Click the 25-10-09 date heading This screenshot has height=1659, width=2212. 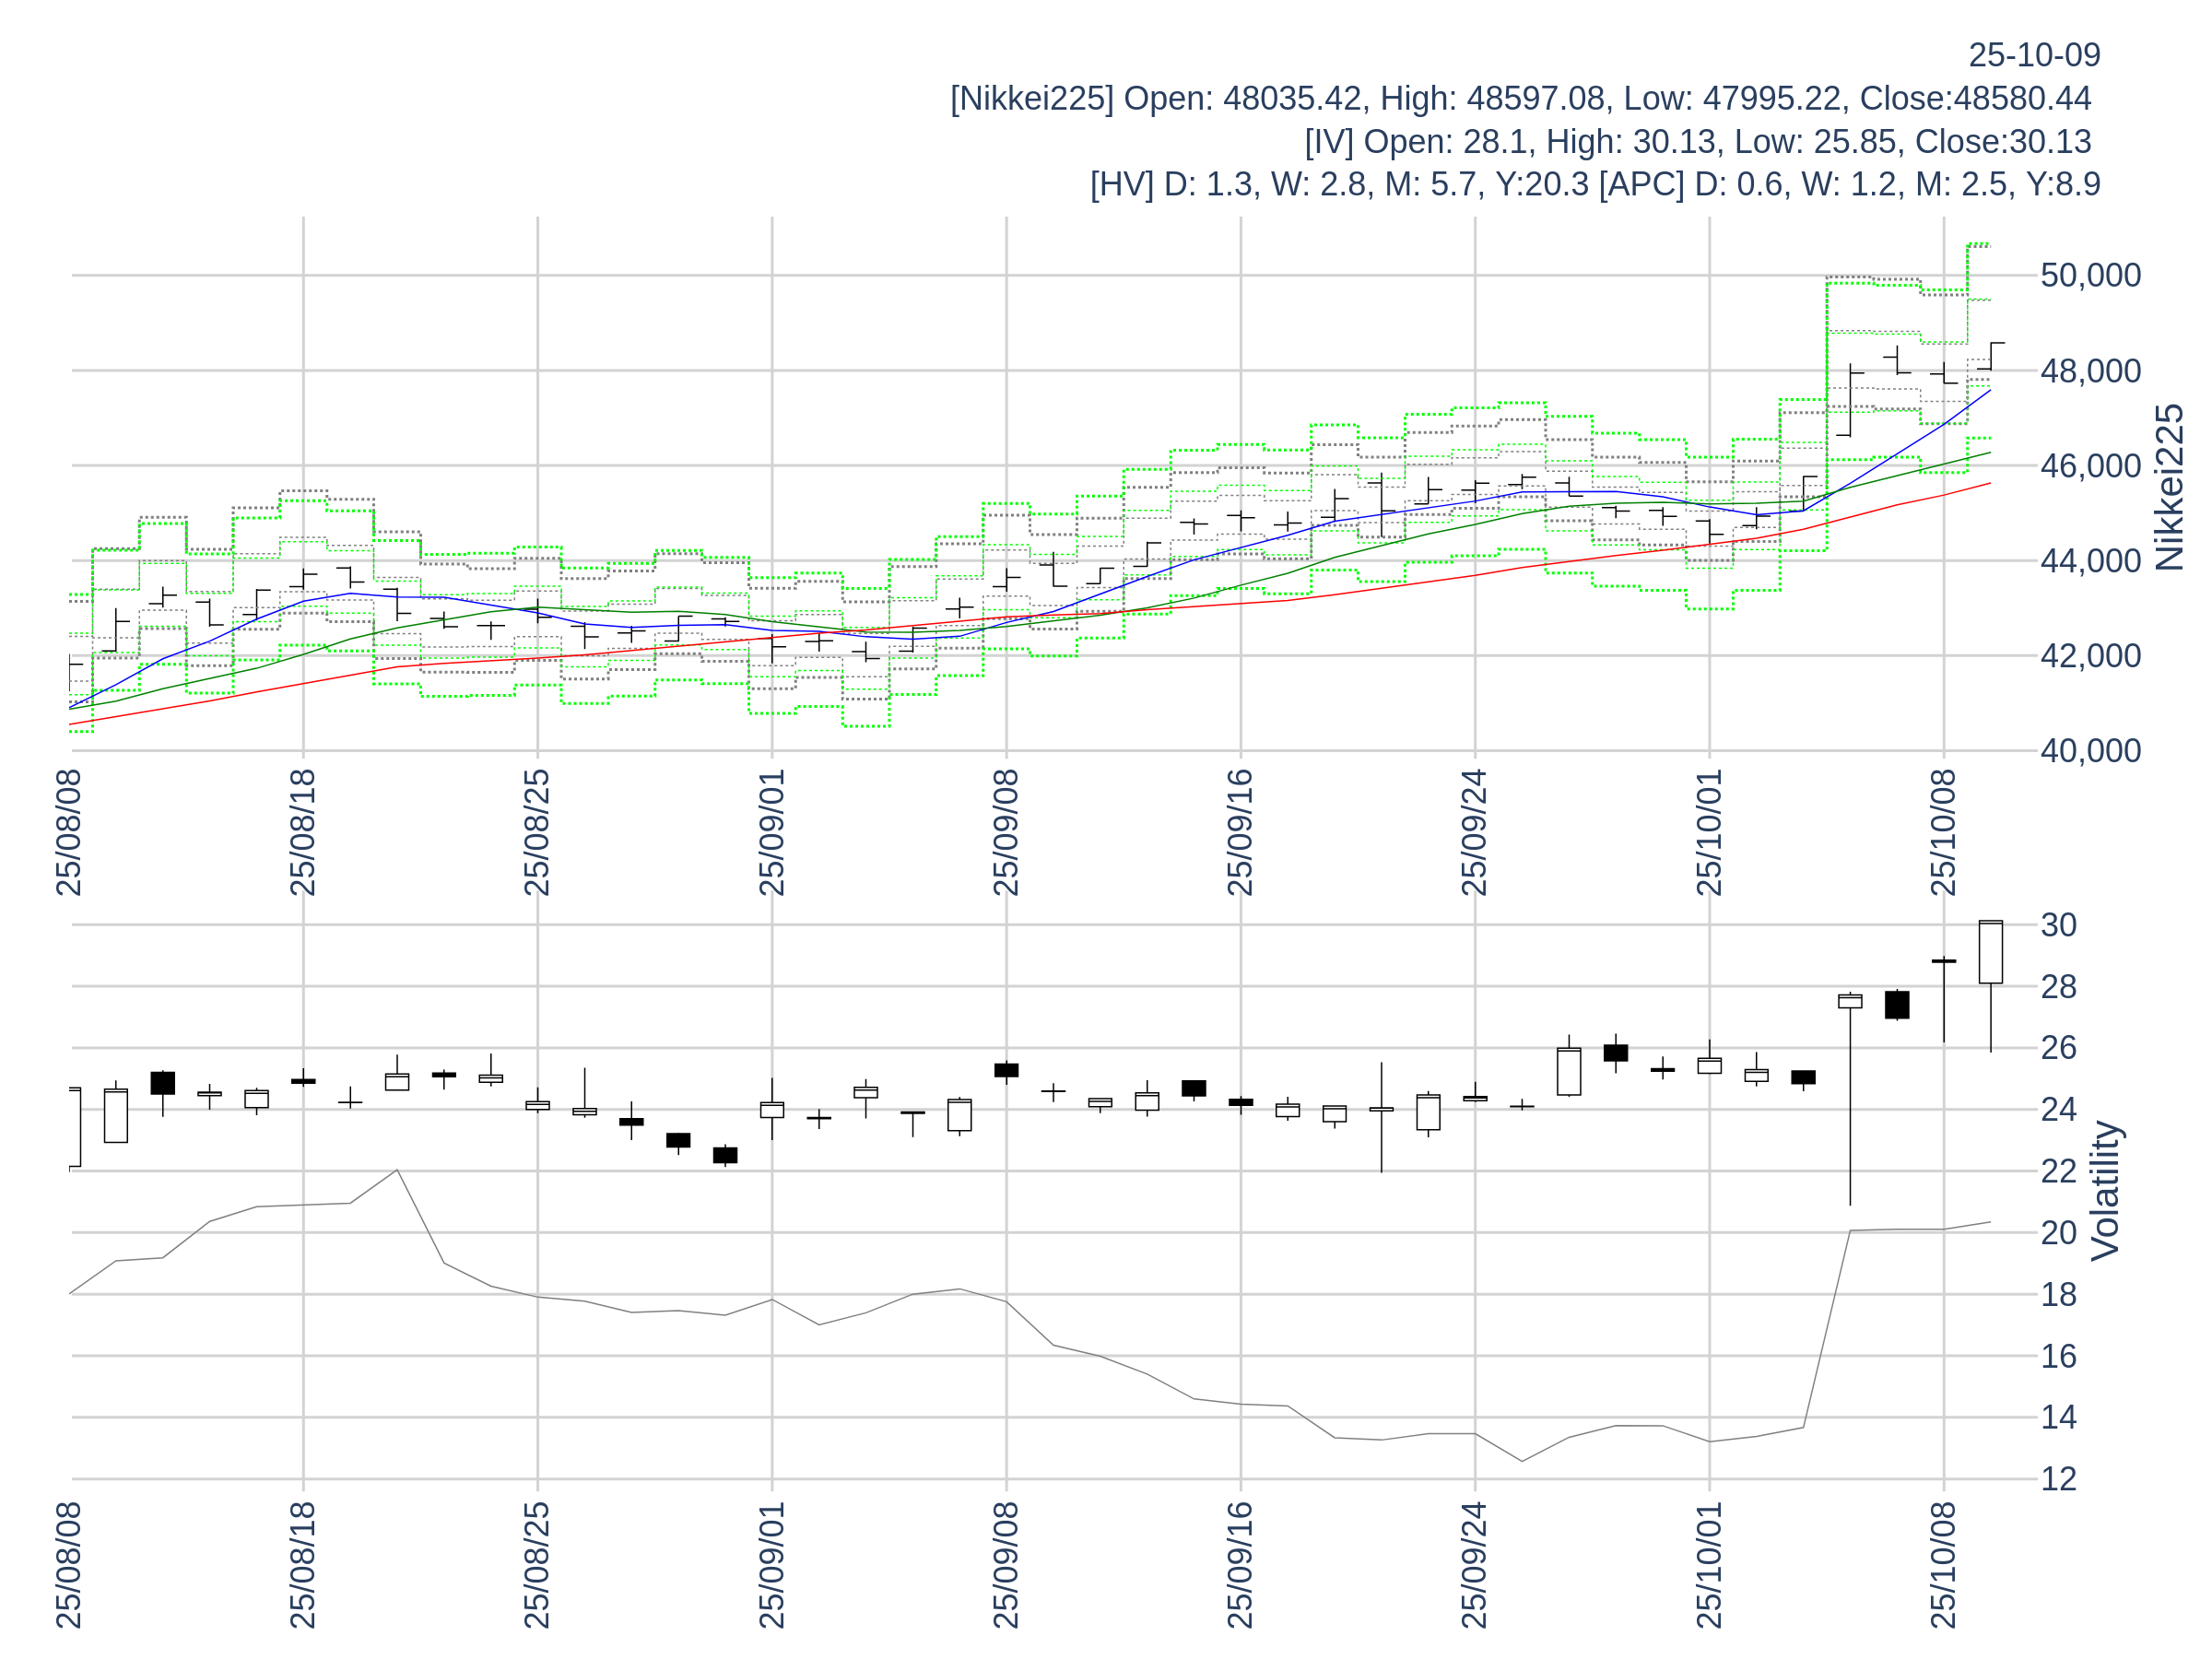coord(2033,55)
